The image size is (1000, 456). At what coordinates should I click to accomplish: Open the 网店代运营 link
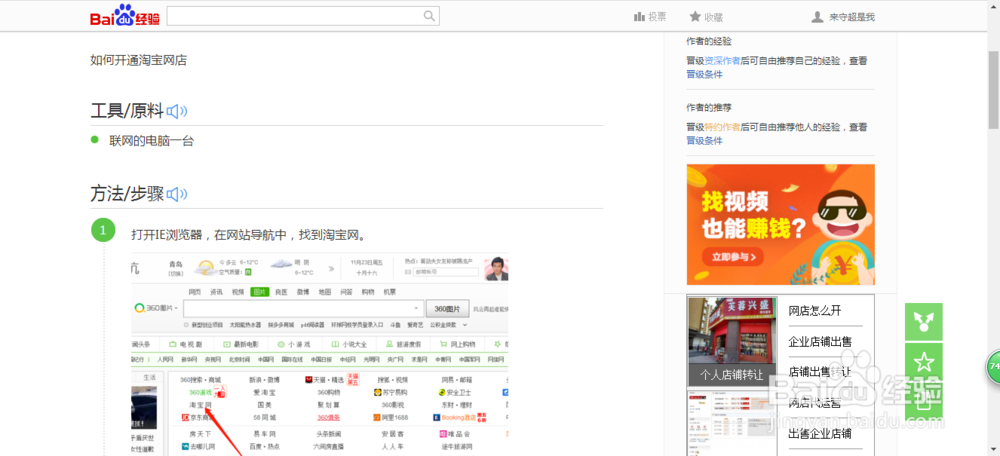pos(815,402)
